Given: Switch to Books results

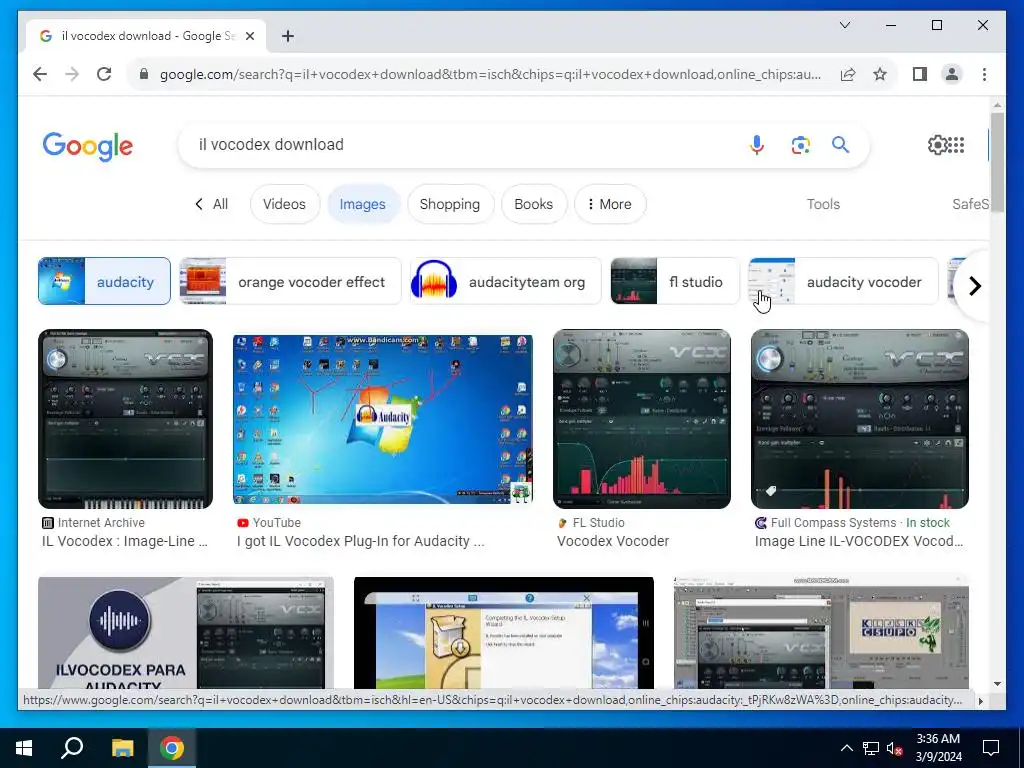Looking at the screenshot, I should coord(534,204).
